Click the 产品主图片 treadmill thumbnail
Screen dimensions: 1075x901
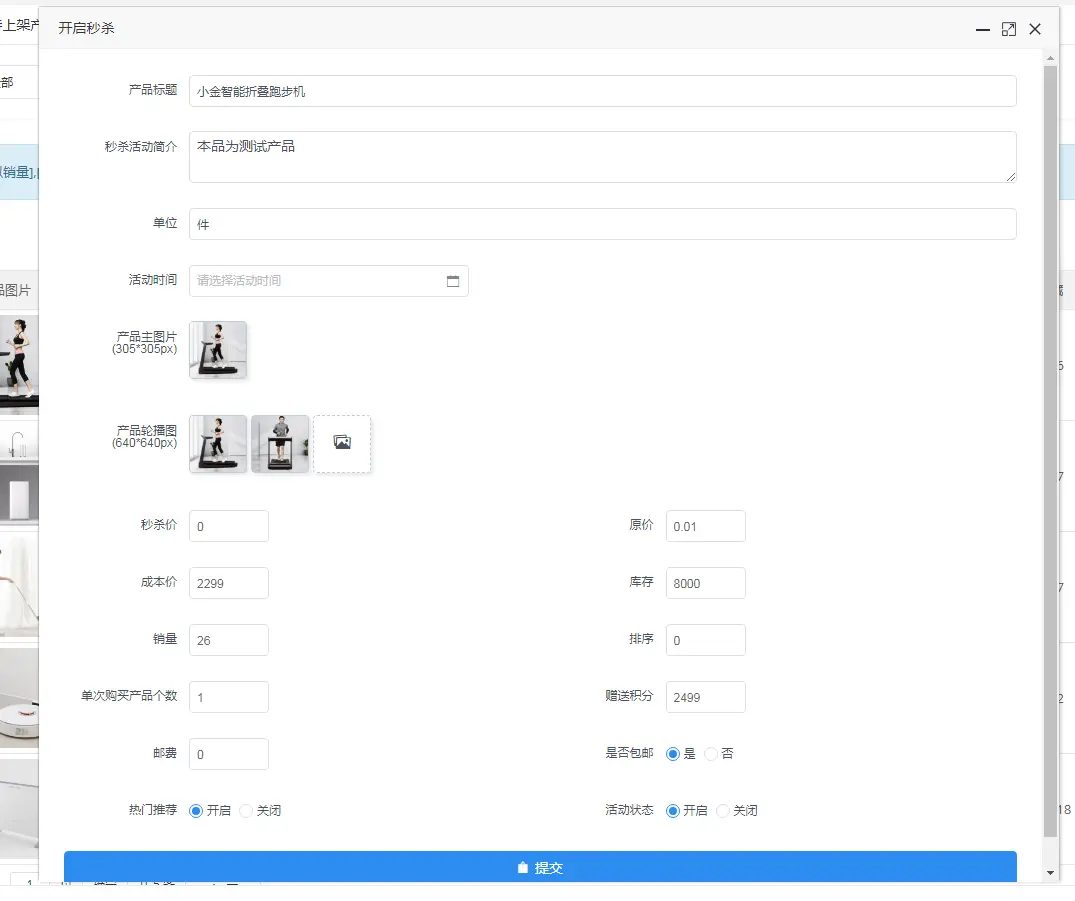point(218,350)
